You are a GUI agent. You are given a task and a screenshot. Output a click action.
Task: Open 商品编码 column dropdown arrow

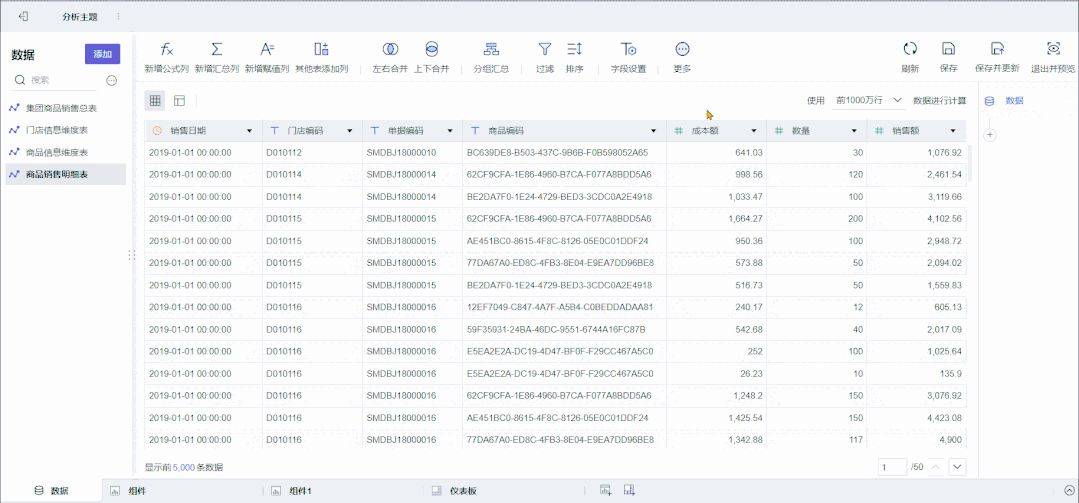tap(654, 131)
